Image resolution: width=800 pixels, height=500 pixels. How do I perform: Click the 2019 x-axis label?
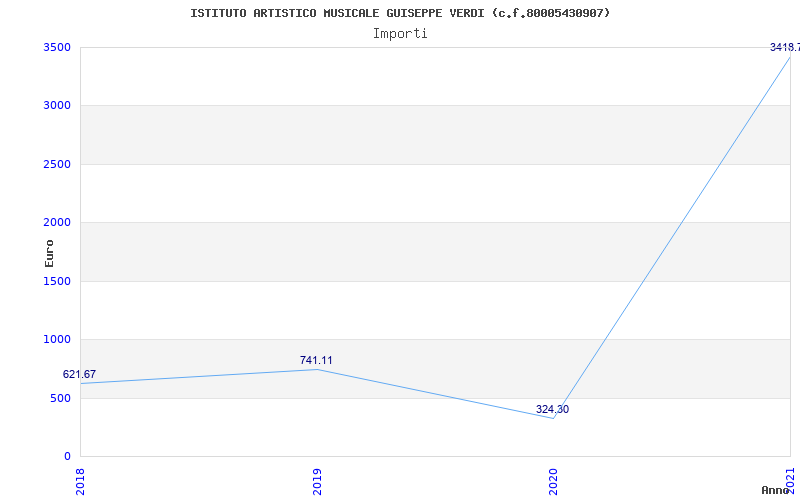[317, 482]
